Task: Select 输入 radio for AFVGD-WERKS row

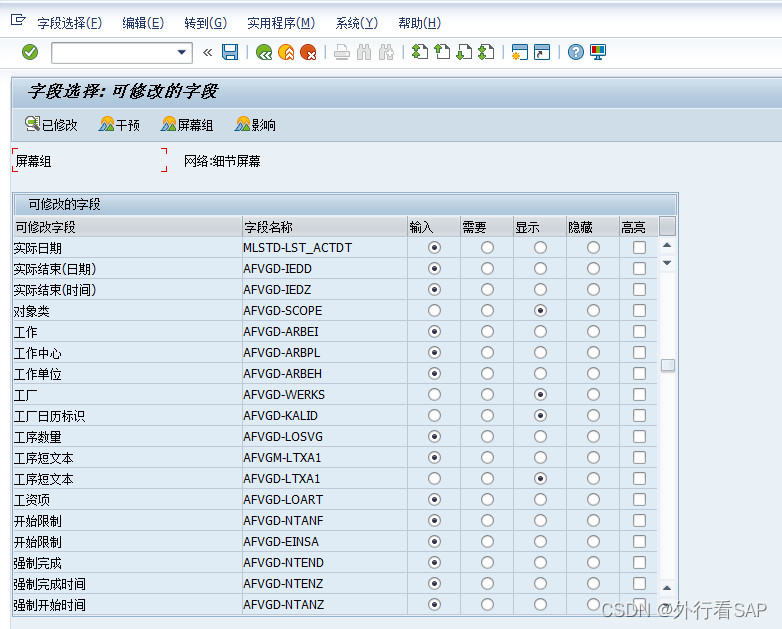Action: pyautogui.click(x=434, y=395)
